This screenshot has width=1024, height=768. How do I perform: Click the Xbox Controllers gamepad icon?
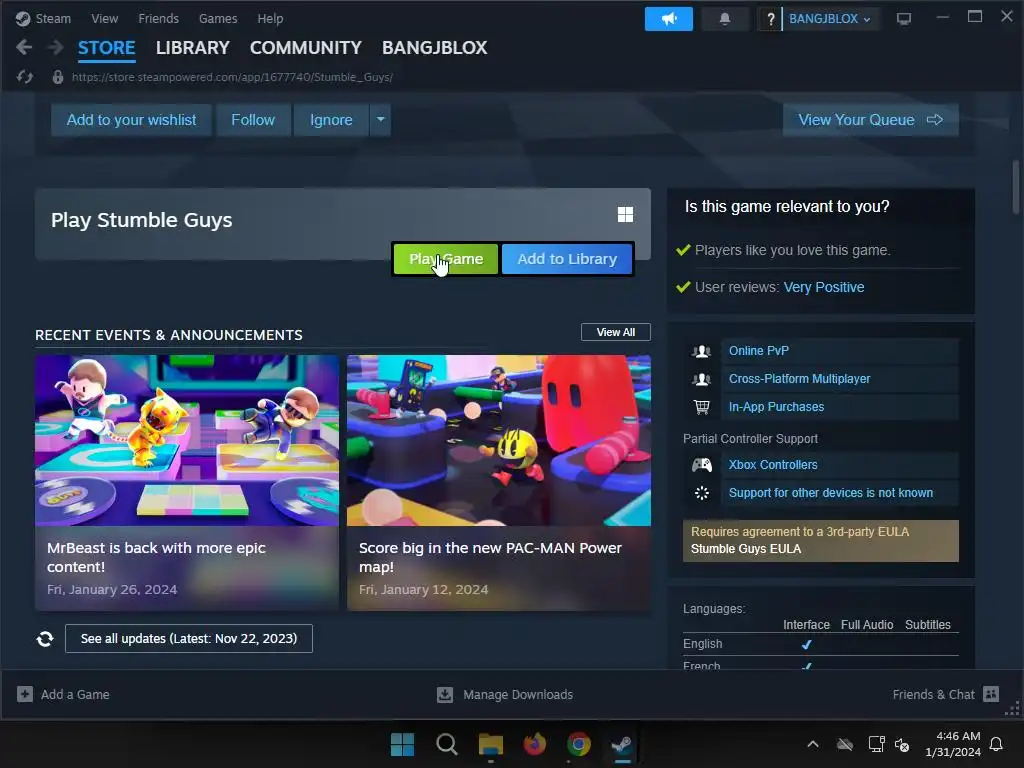point(701,465)
